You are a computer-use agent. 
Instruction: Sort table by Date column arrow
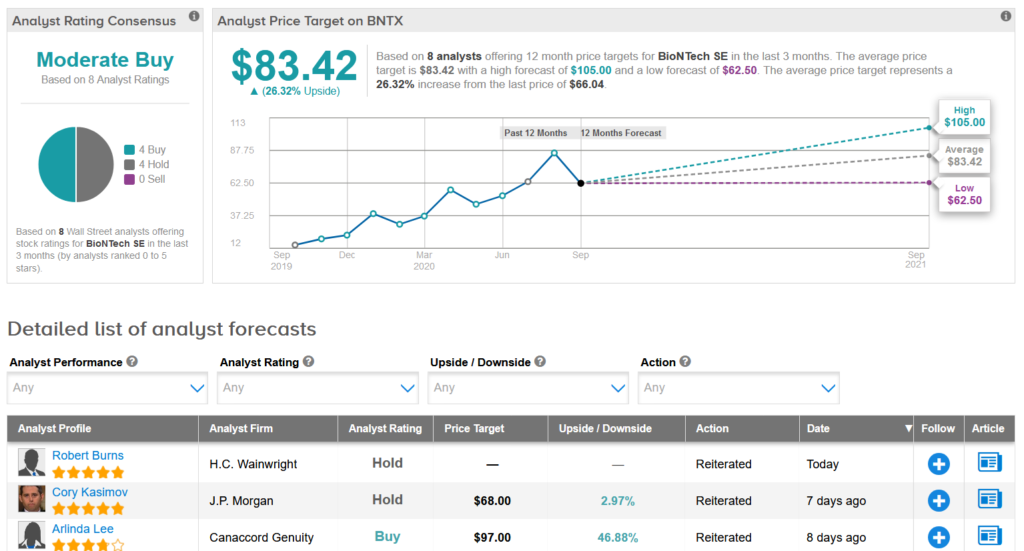click(x=908, y=429)
